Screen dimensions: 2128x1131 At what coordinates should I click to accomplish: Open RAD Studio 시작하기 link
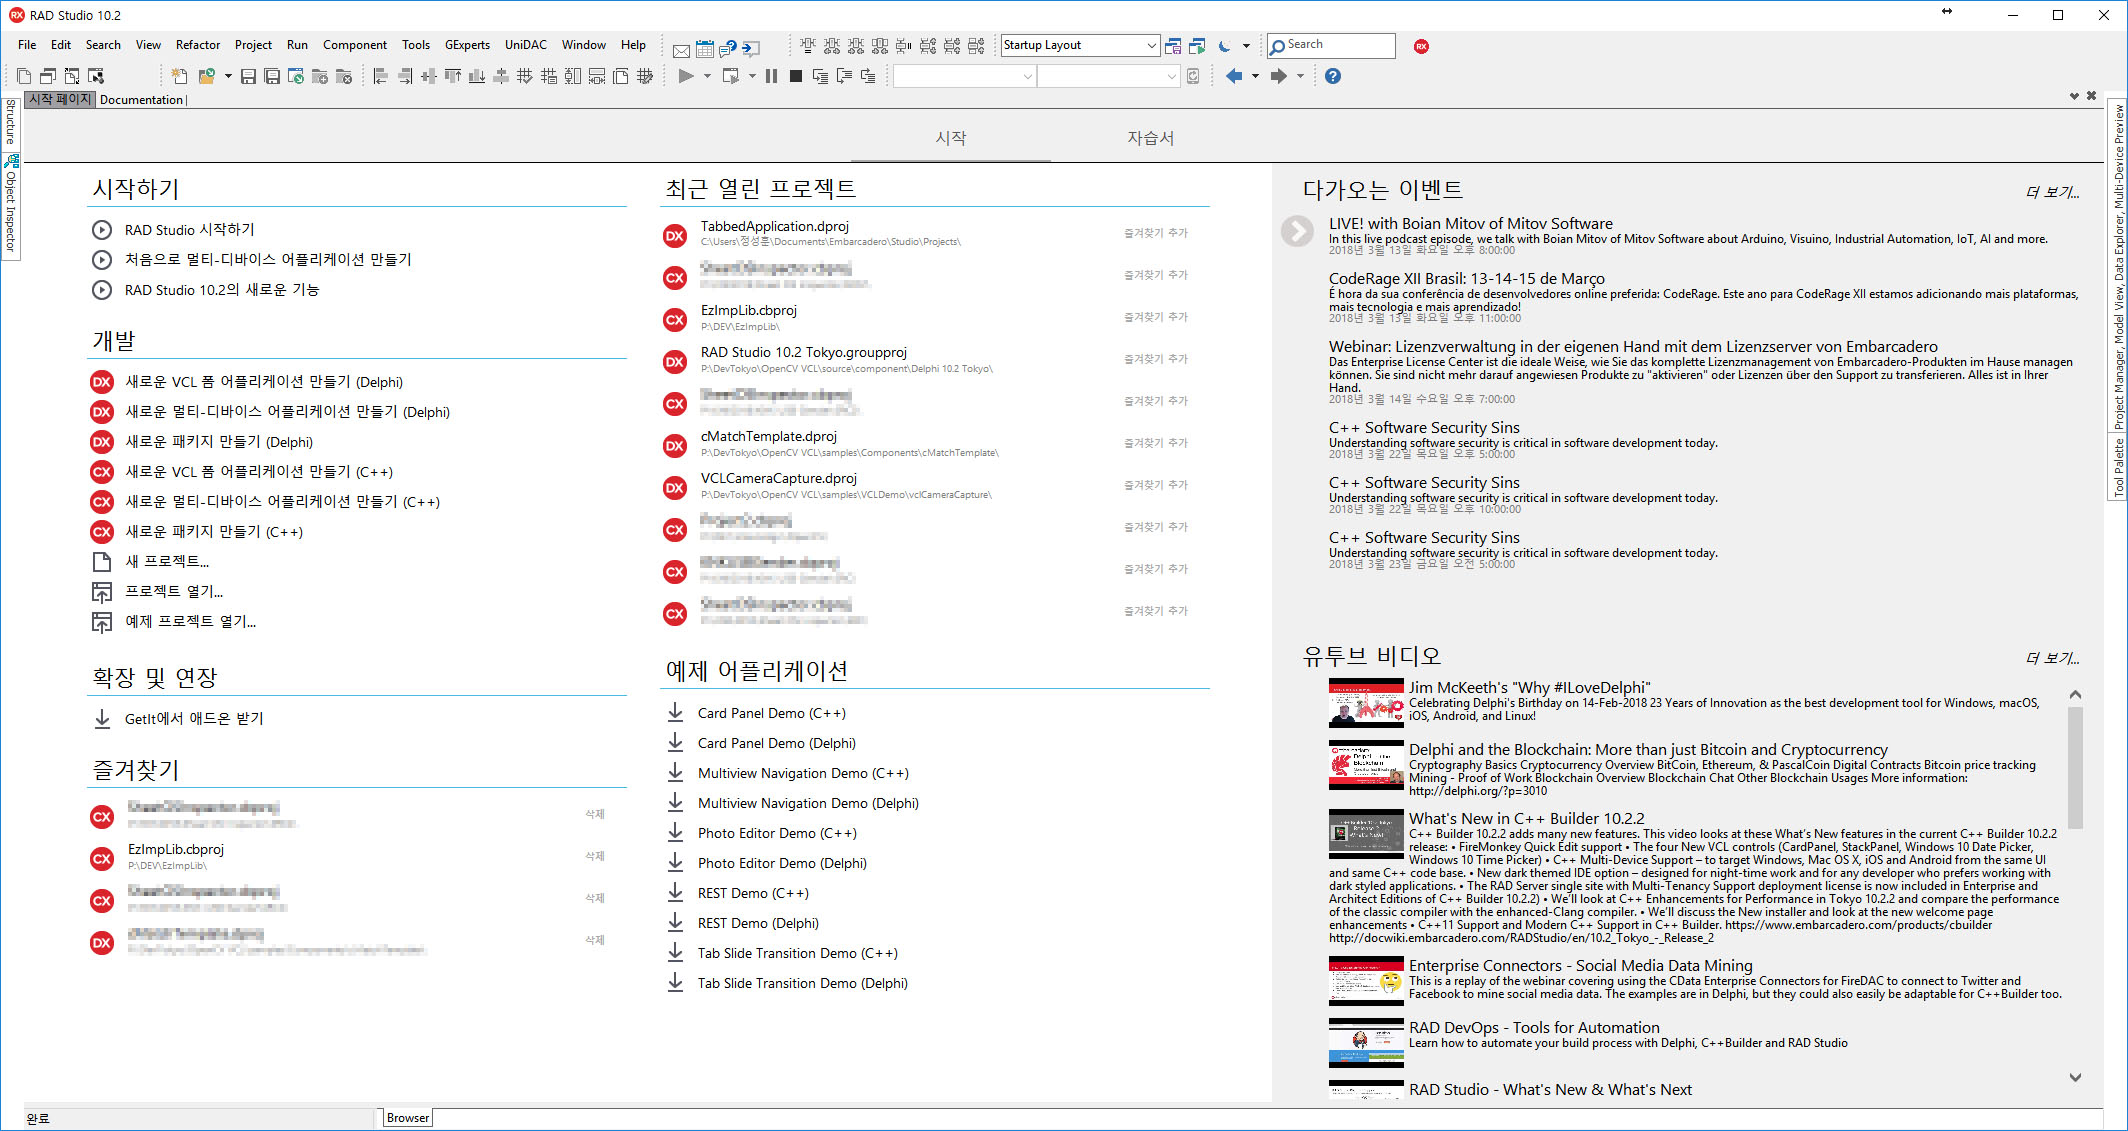(190, 230)
